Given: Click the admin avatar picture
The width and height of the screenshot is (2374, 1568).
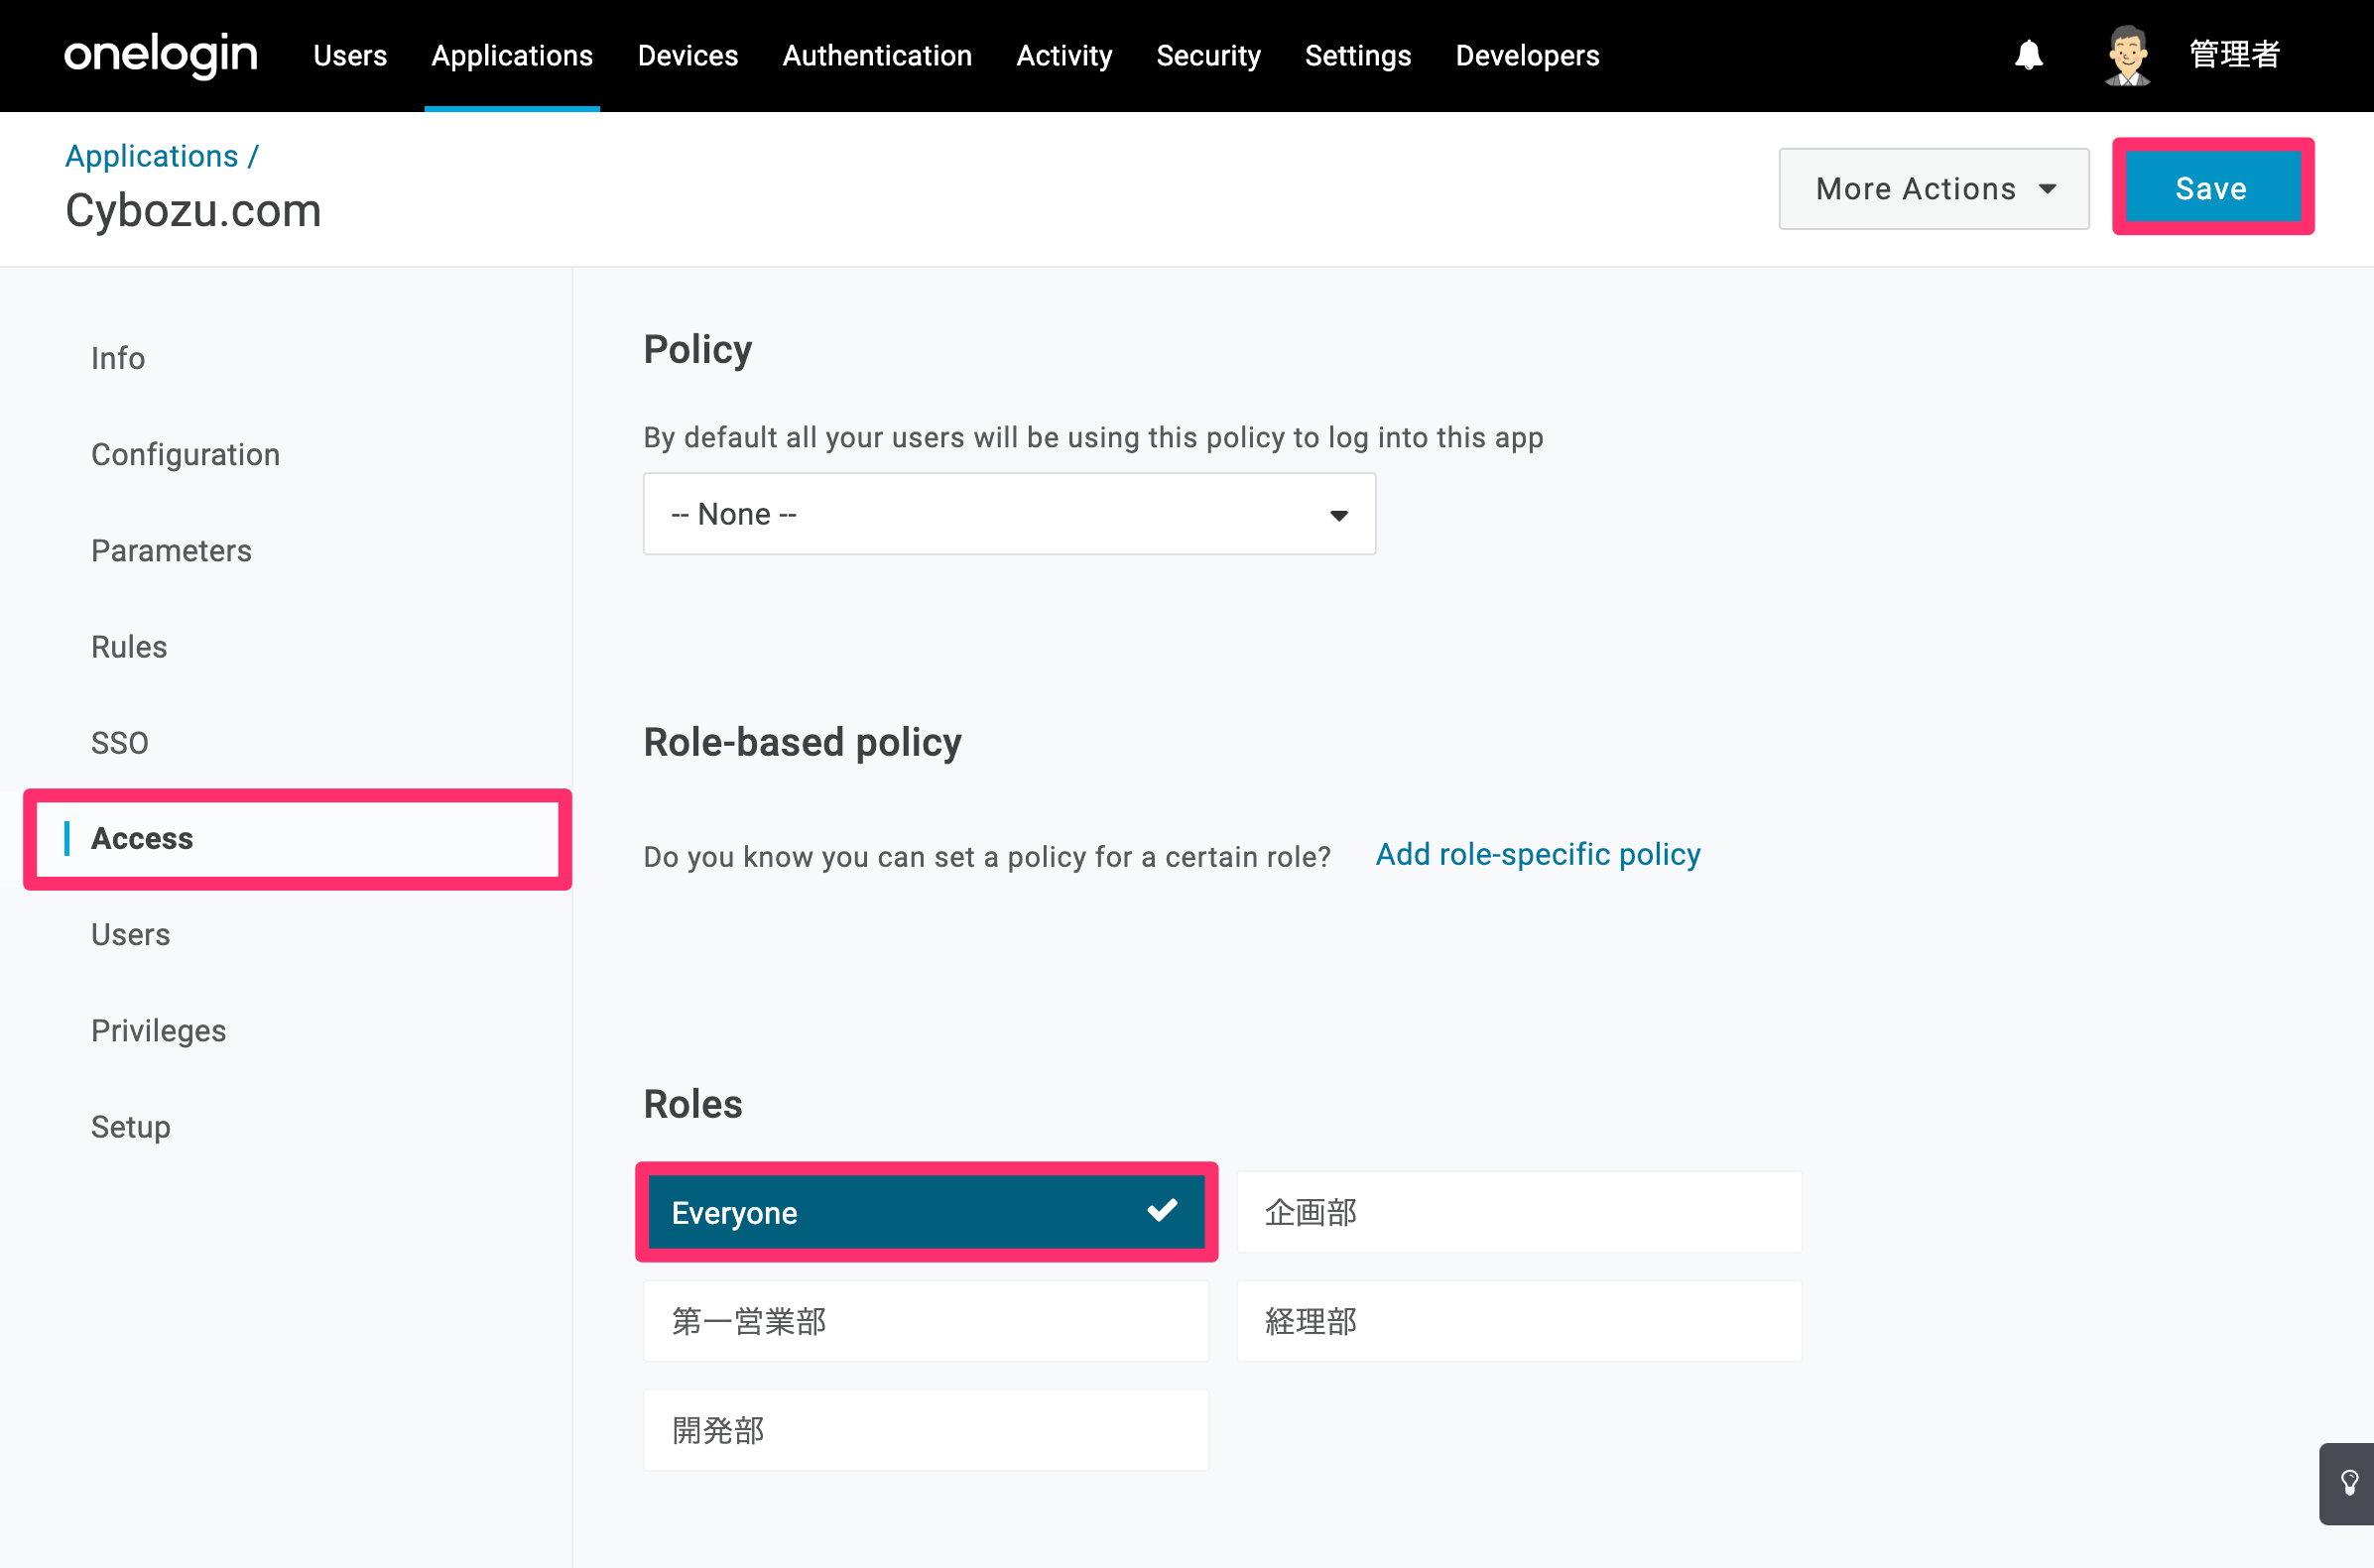Looking at the screenshot, I should [2127, 55].
